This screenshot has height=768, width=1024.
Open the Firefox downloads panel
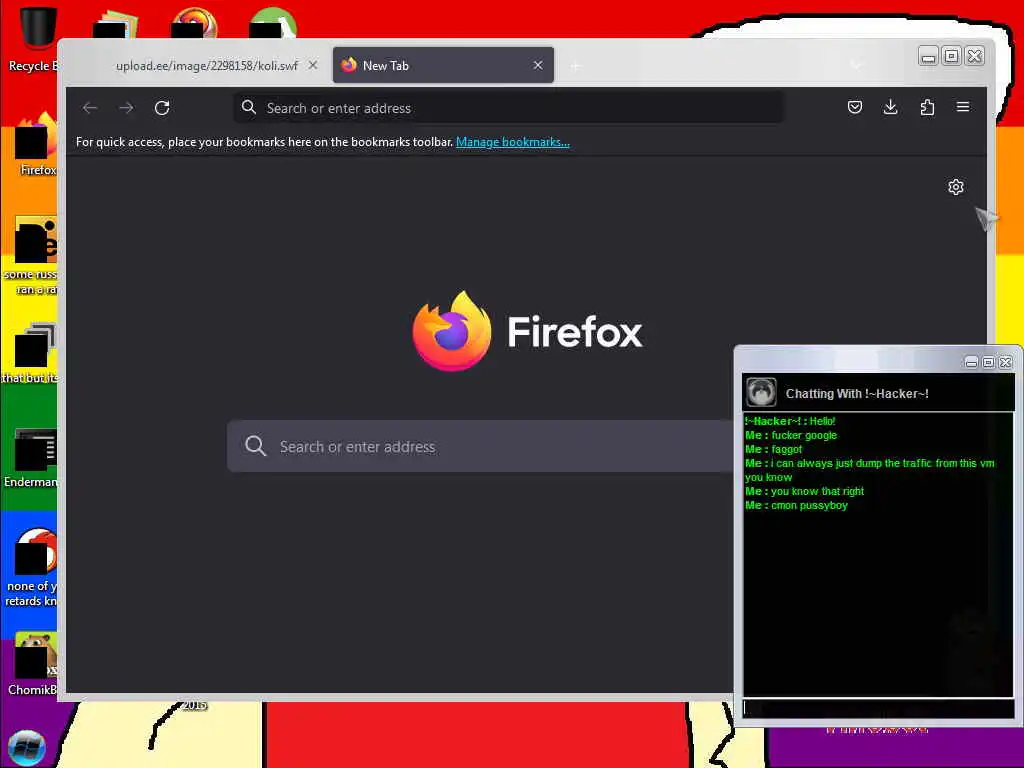tap(890, 107)
